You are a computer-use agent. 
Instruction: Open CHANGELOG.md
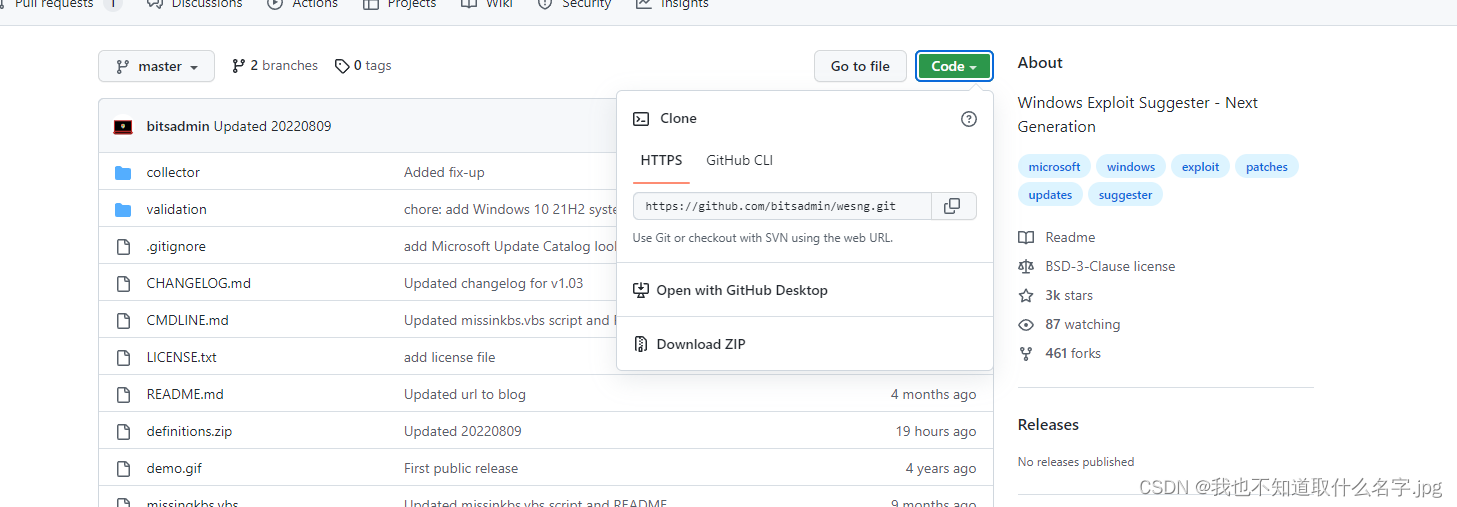[x=199, y=283]
